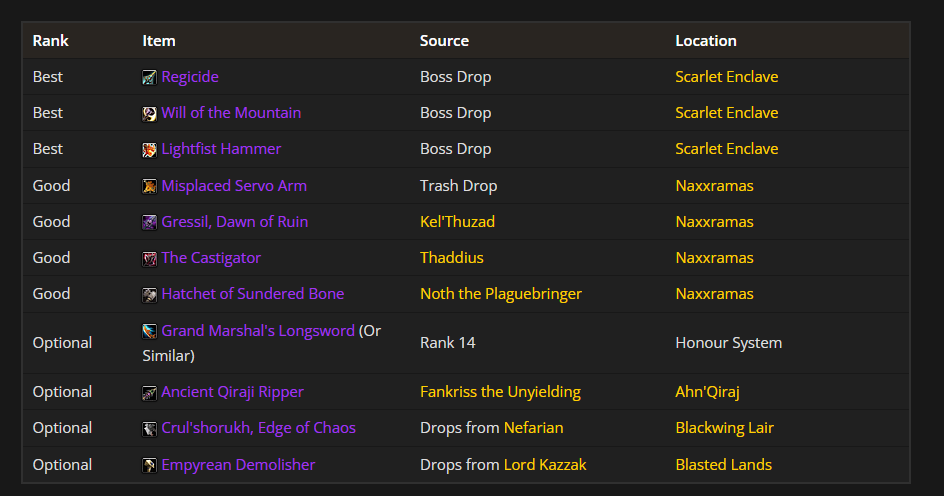Click the Grand Marshal's Longsword icon
Image resolution: width=944 pixels, height=496 pixels.
click(149, 332)
